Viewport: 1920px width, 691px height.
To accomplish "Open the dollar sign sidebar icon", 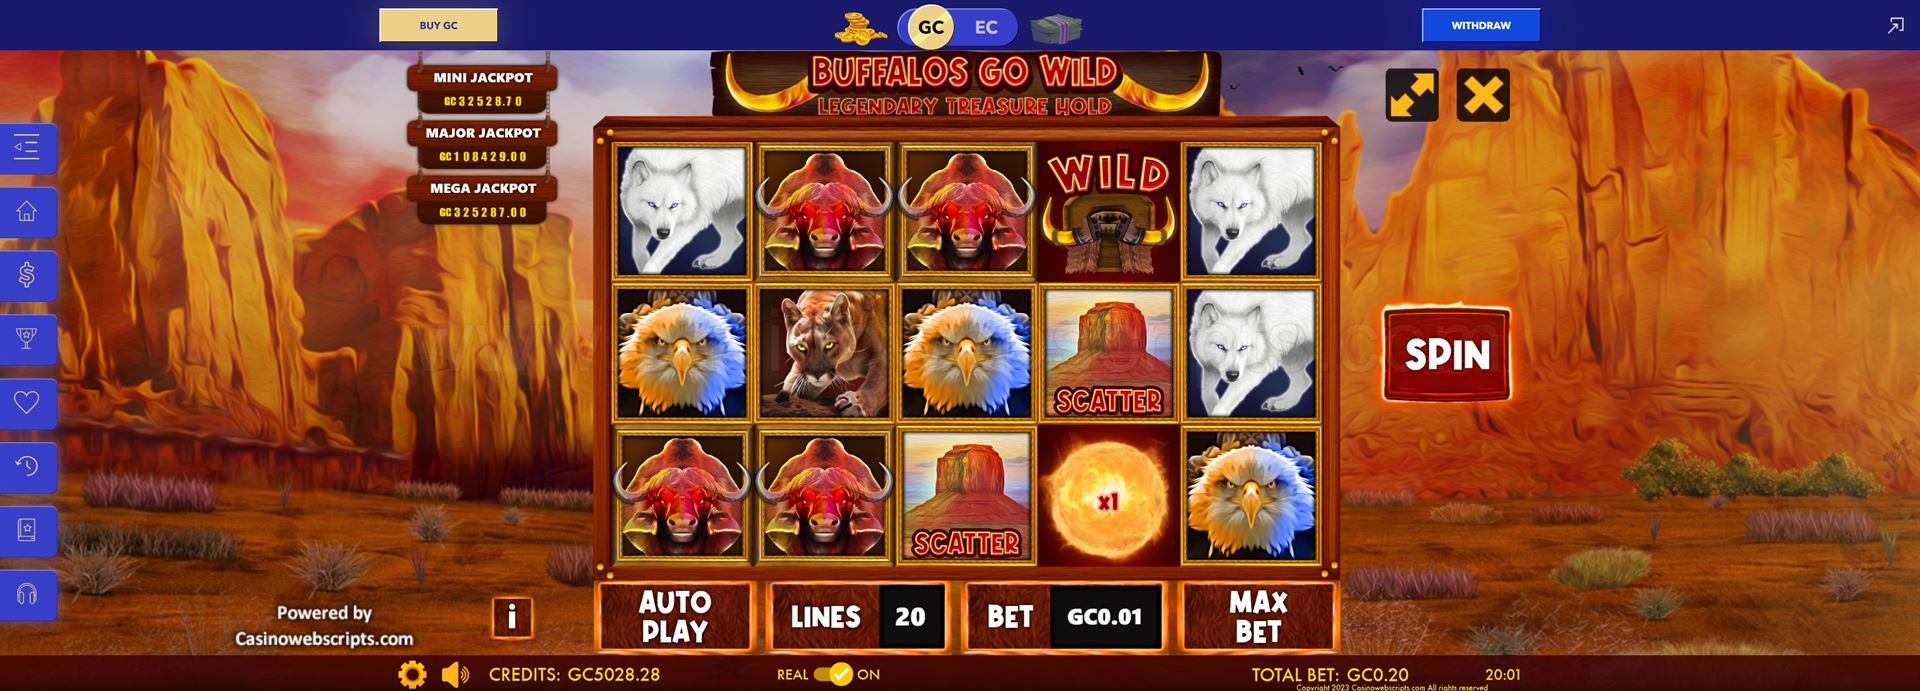I will click(27, 275).
